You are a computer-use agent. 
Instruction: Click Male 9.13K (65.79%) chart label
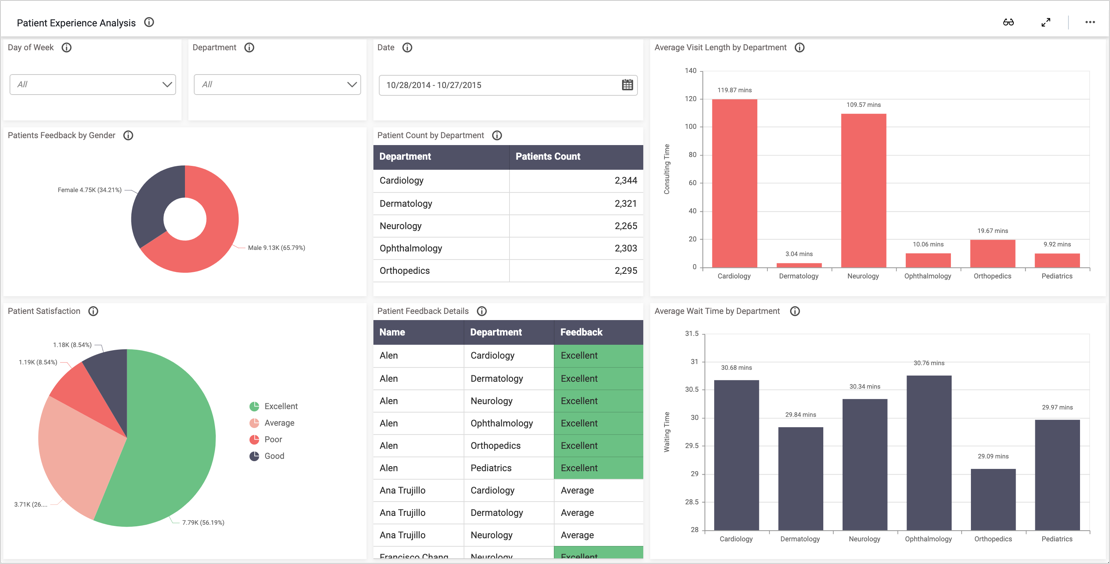pyautogui.click(x=277, y=248)
